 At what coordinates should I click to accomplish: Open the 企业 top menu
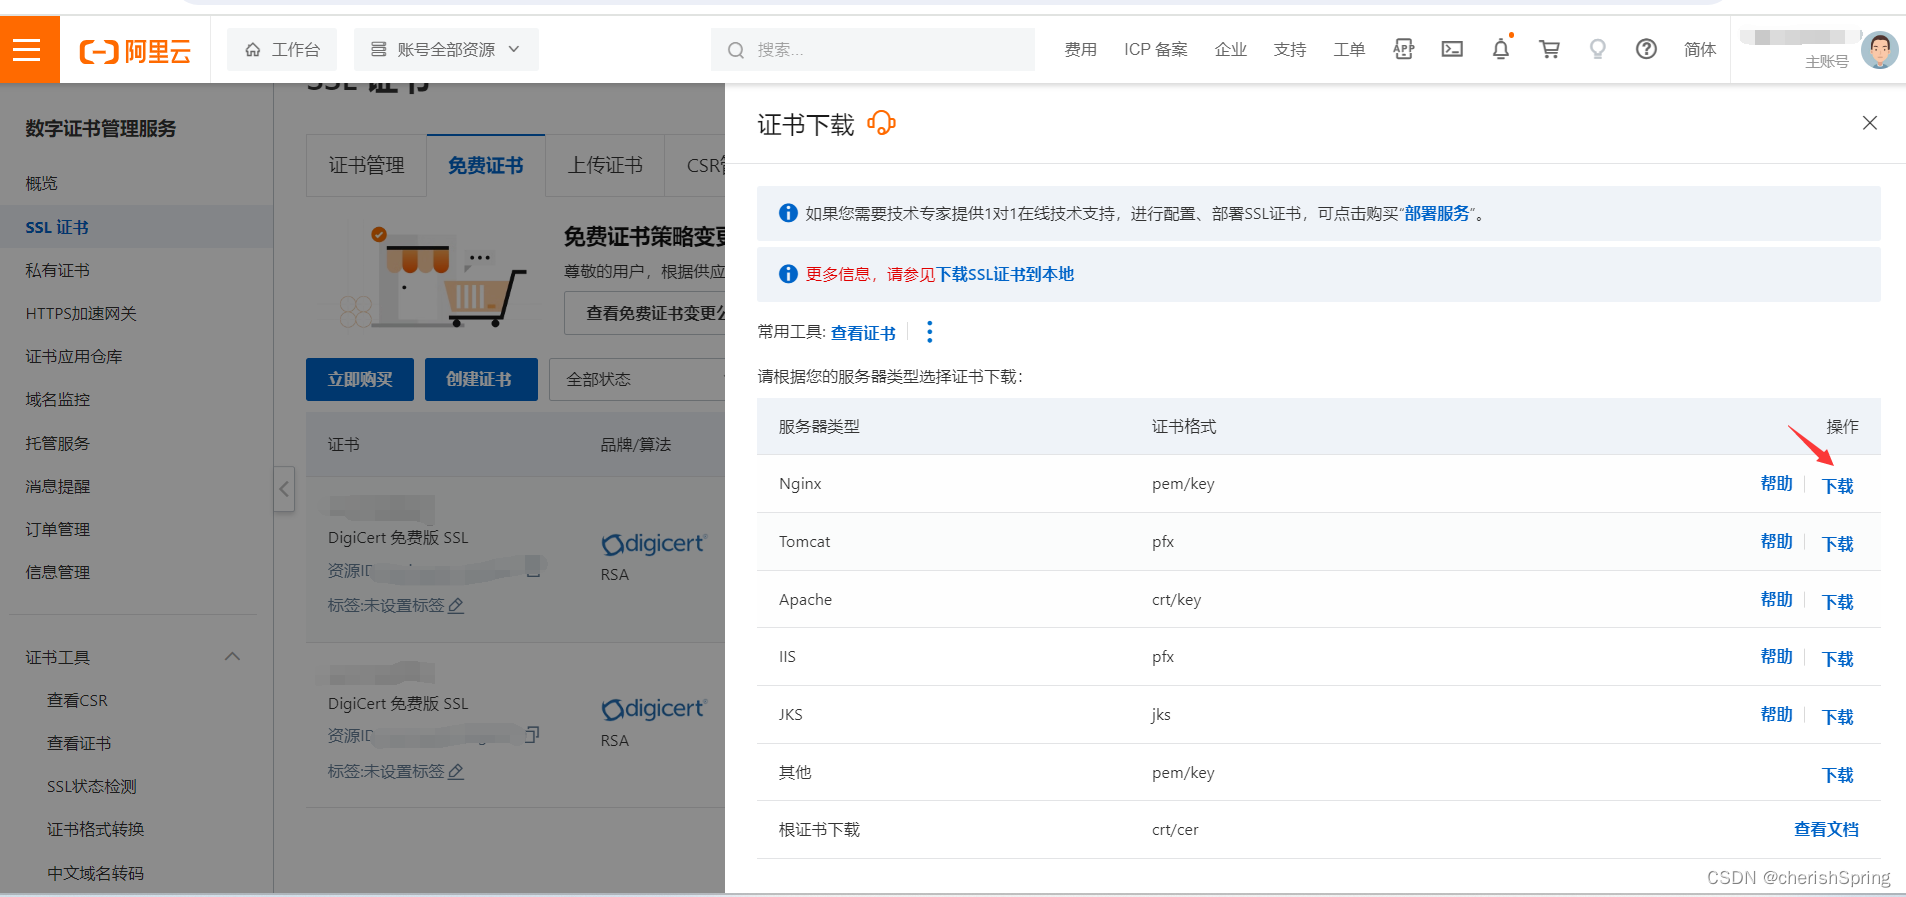(x=1230, y=49)
